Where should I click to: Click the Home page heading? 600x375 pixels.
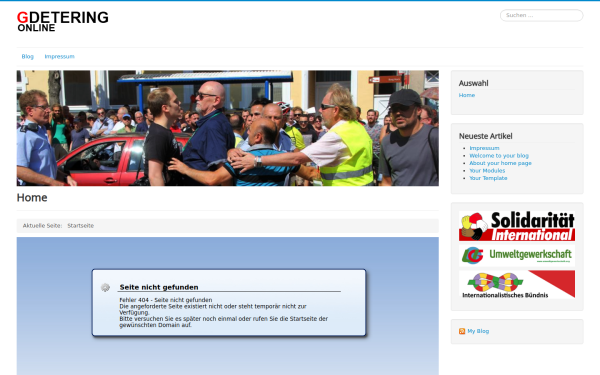pos(32,198)
